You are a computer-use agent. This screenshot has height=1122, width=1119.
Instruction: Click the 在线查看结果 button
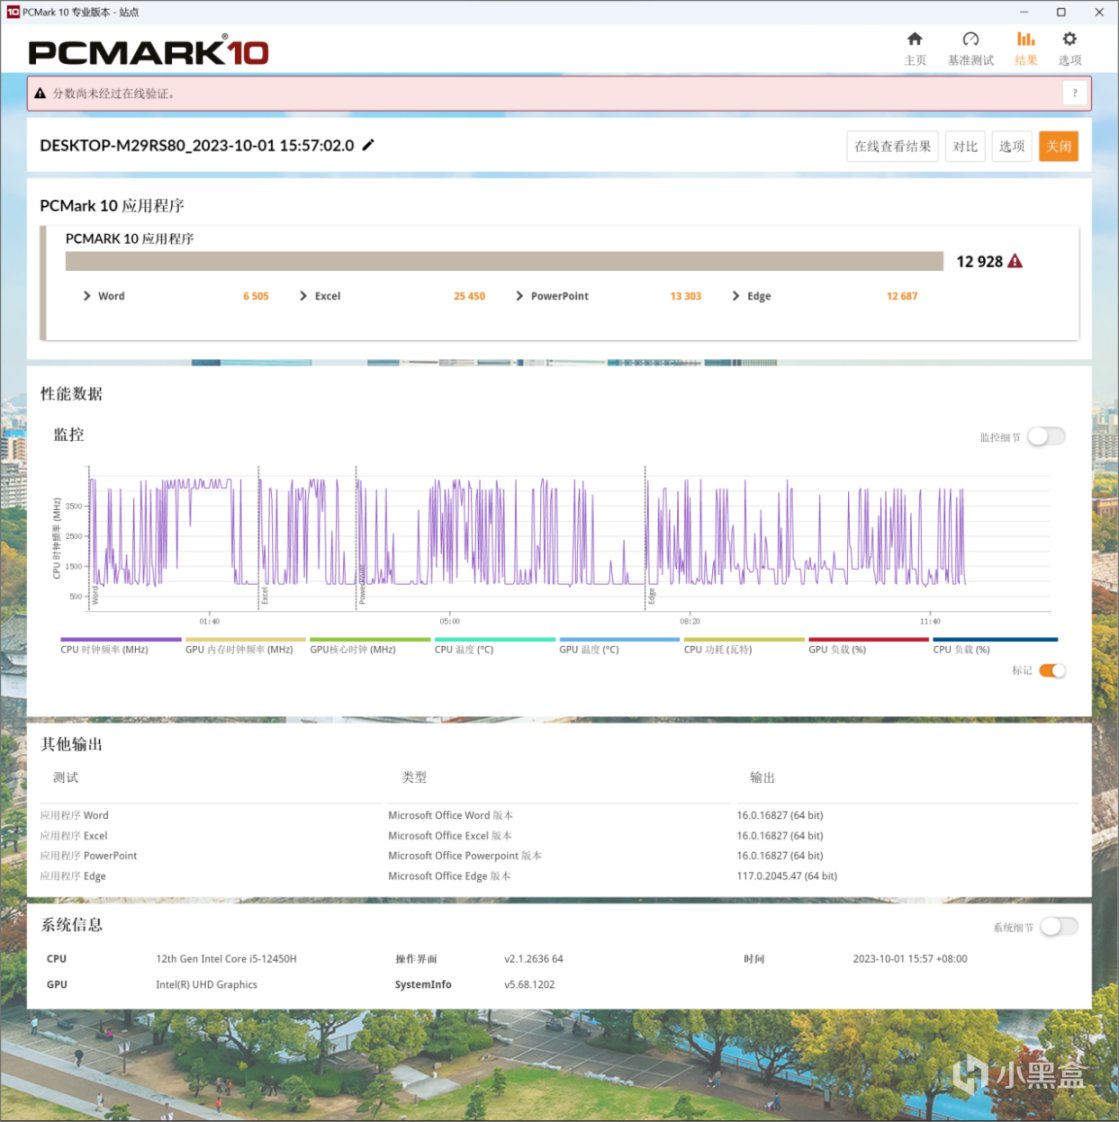(892, 146)
